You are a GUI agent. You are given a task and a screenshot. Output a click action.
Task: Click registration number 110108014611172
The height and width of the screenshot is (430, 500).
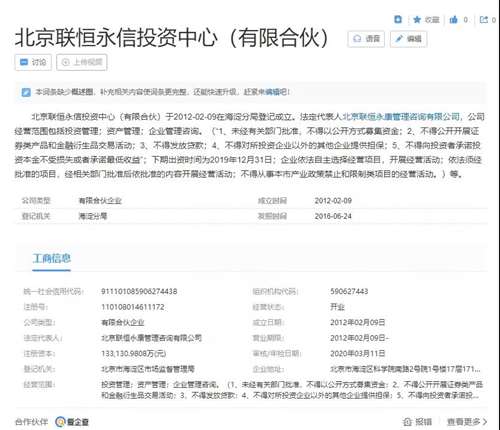click(x=133, y=307)
